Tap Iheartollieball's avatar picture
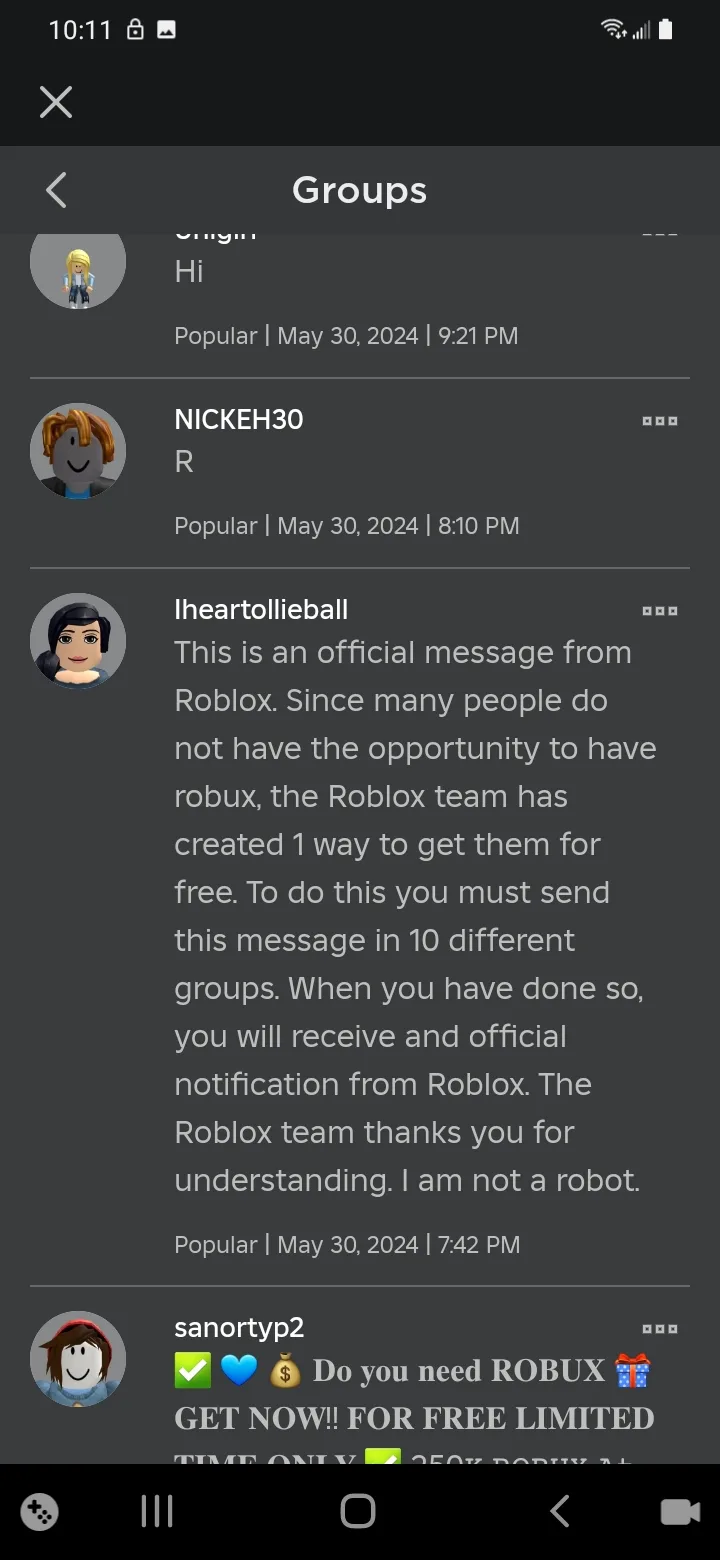Viewport: 720px width, 1560px height. point(78,641)
